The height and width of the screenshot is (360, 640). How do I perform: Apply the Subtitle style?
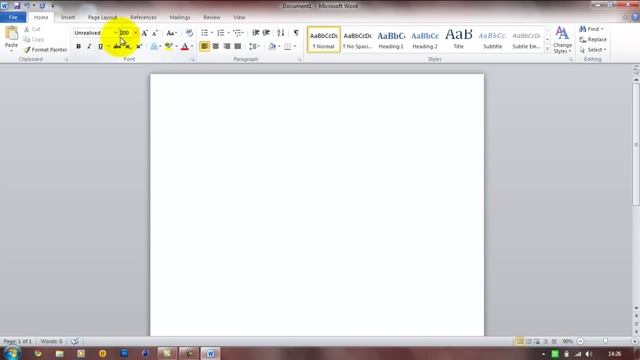[x=493, y=40]
